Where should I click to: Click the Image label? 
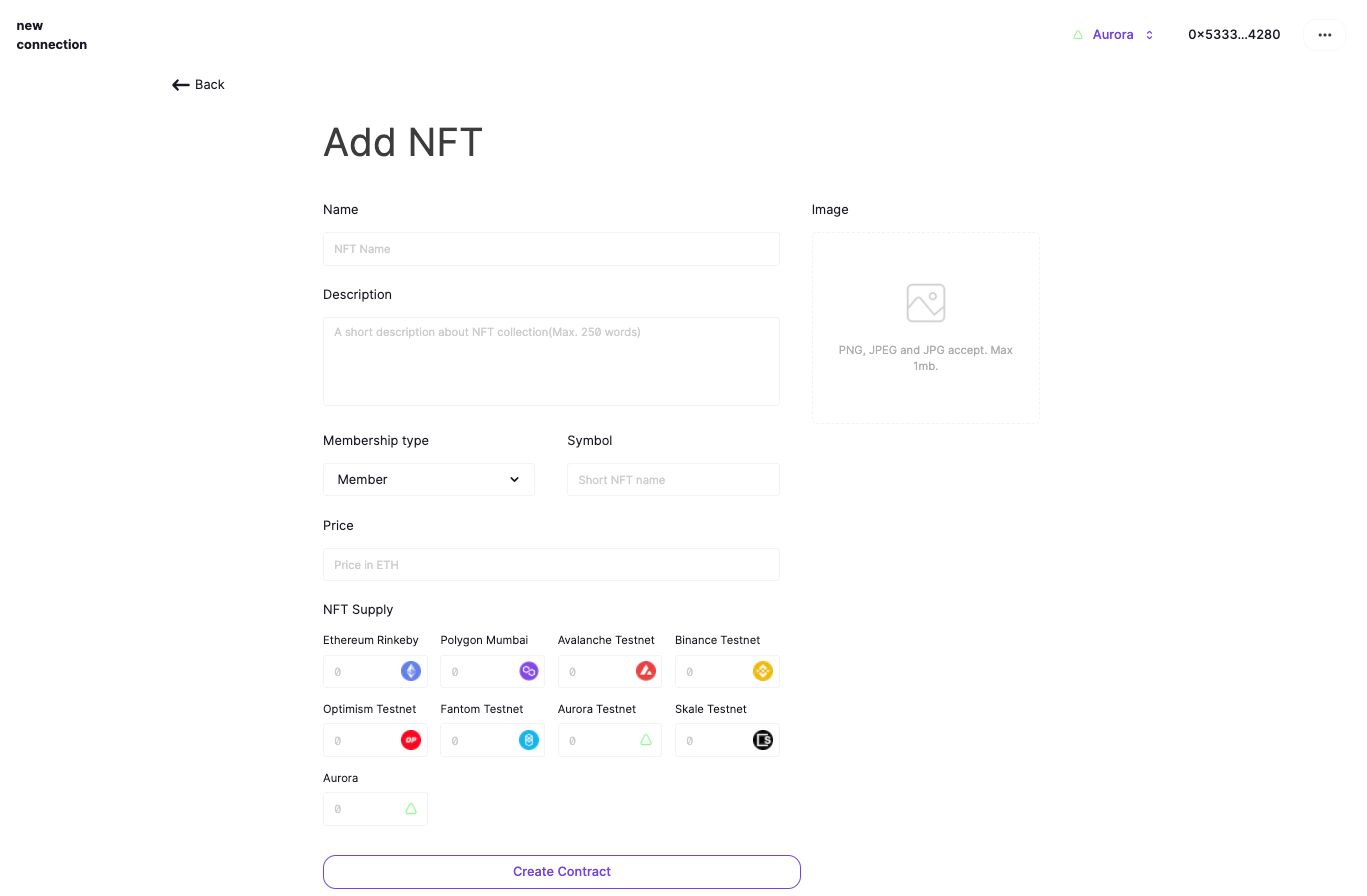coord(830,210)
